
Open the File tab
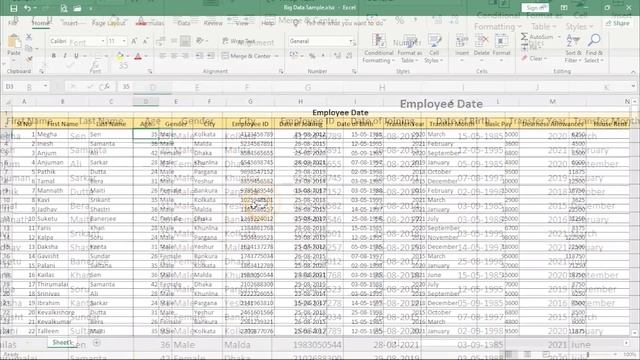pyautogui.click(x=13, y=23)
